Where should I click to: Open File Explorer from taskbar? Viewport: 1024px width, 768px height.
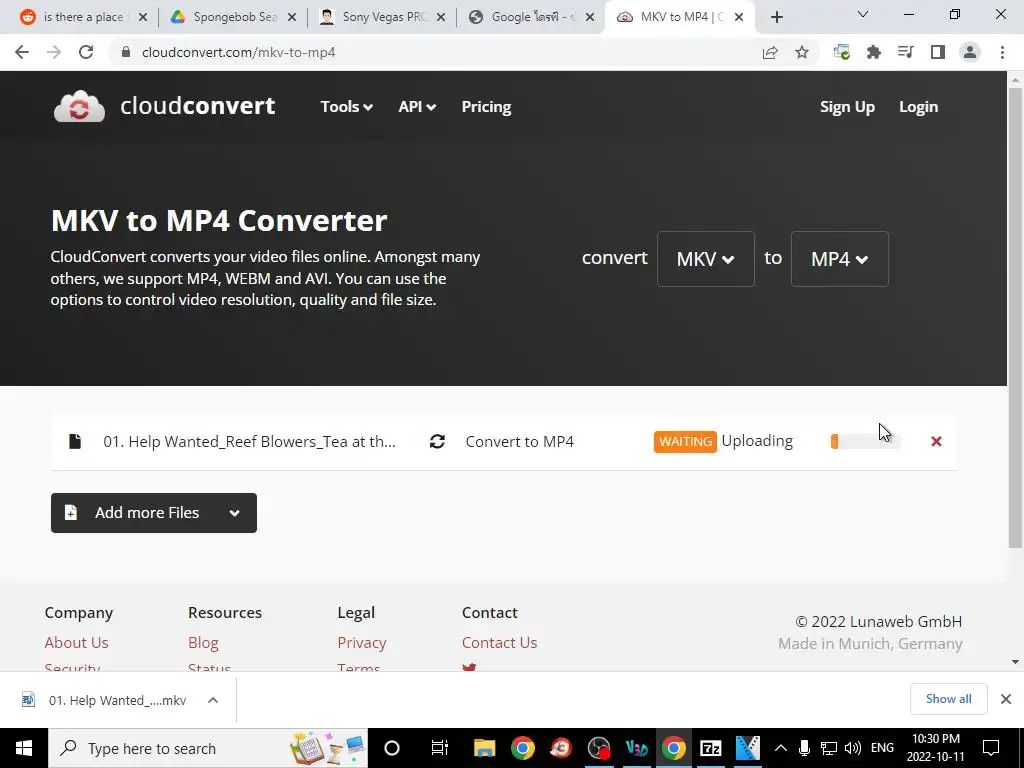pyautogui.click(x=485, y=748)
